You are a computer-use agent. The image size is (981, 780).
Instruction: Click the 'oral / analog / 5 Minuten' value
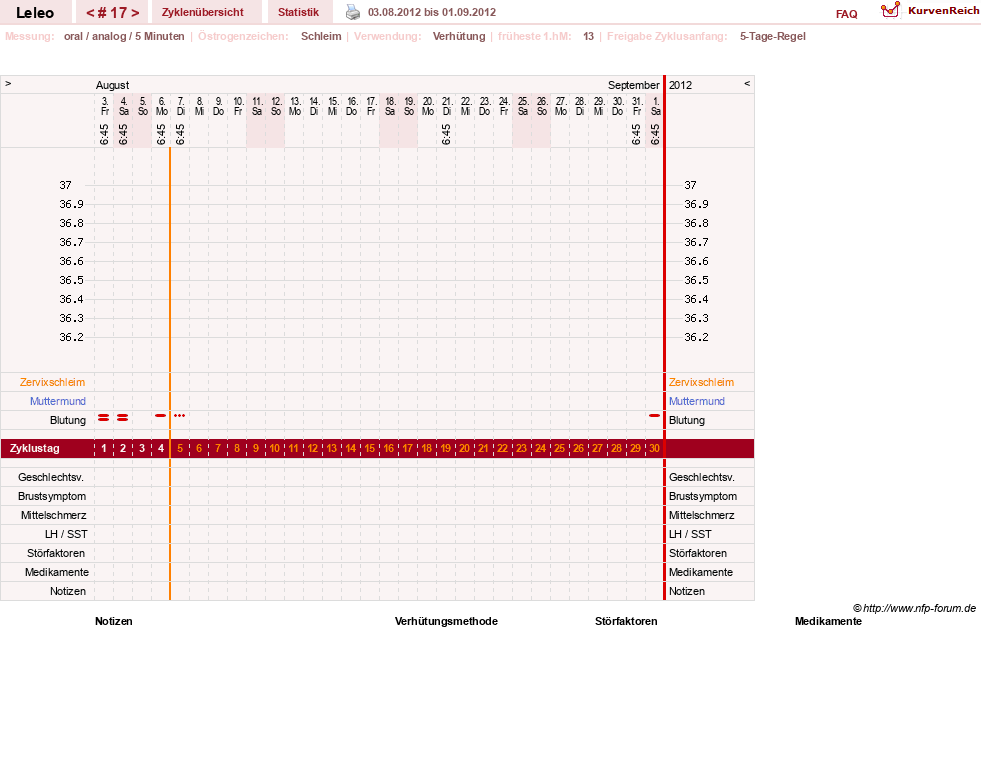(124, 36)
